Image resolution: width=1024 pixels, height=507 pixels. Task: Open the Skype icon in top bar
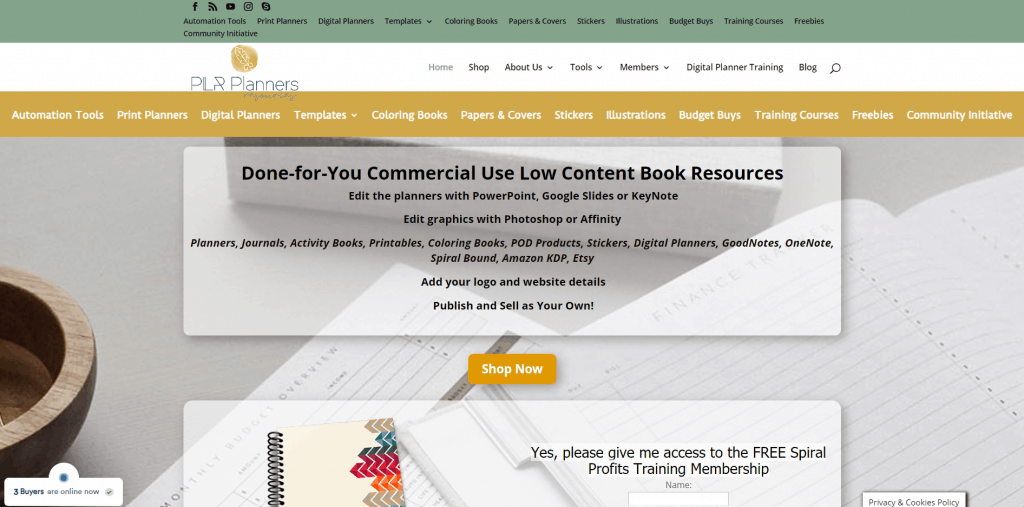266,7
